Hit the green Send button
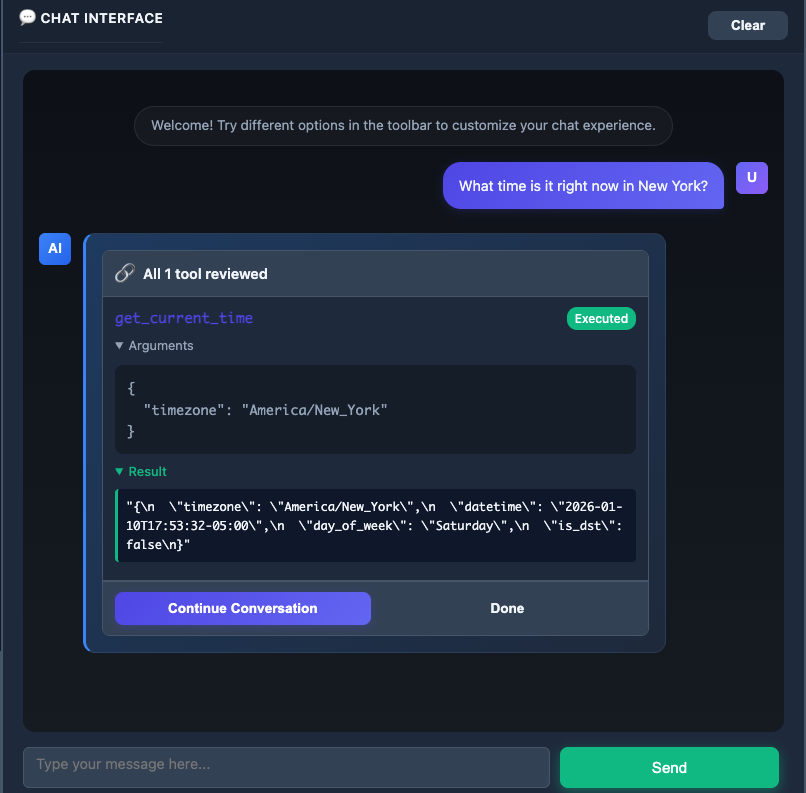Image resolution: width=806 pixels, height=793 pixels. [669, 767]
